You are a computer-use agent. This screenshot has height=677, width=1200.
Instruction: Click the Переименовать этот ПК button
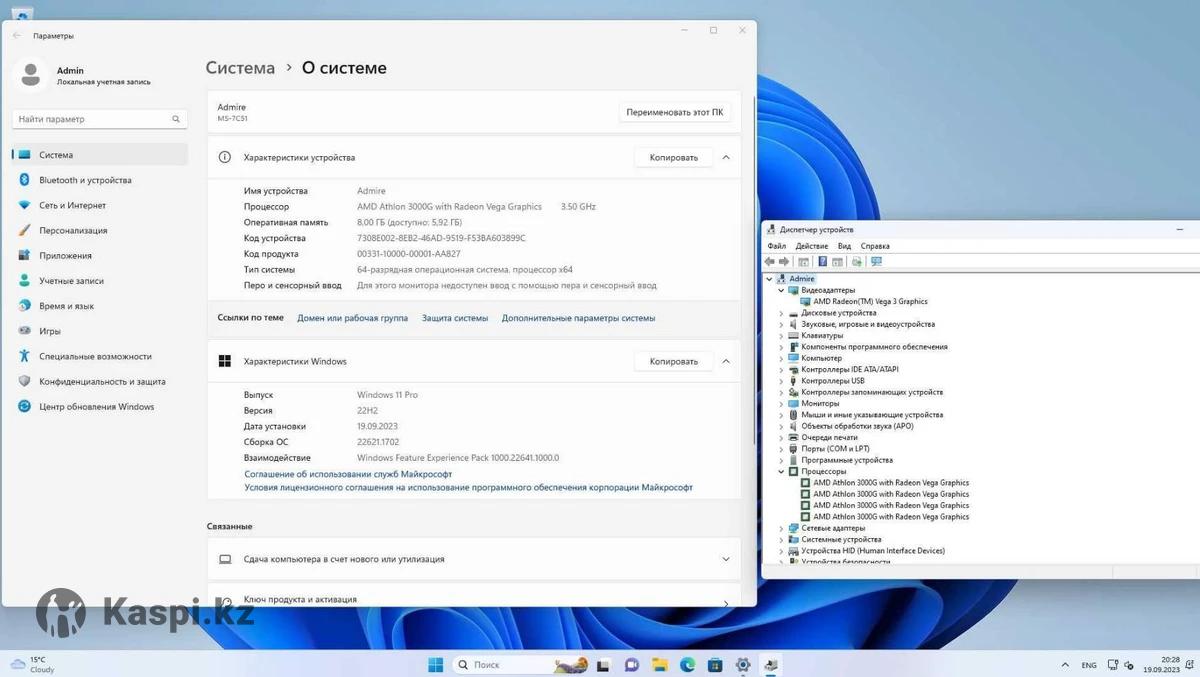pyautogui.click(x=675, y=112)
